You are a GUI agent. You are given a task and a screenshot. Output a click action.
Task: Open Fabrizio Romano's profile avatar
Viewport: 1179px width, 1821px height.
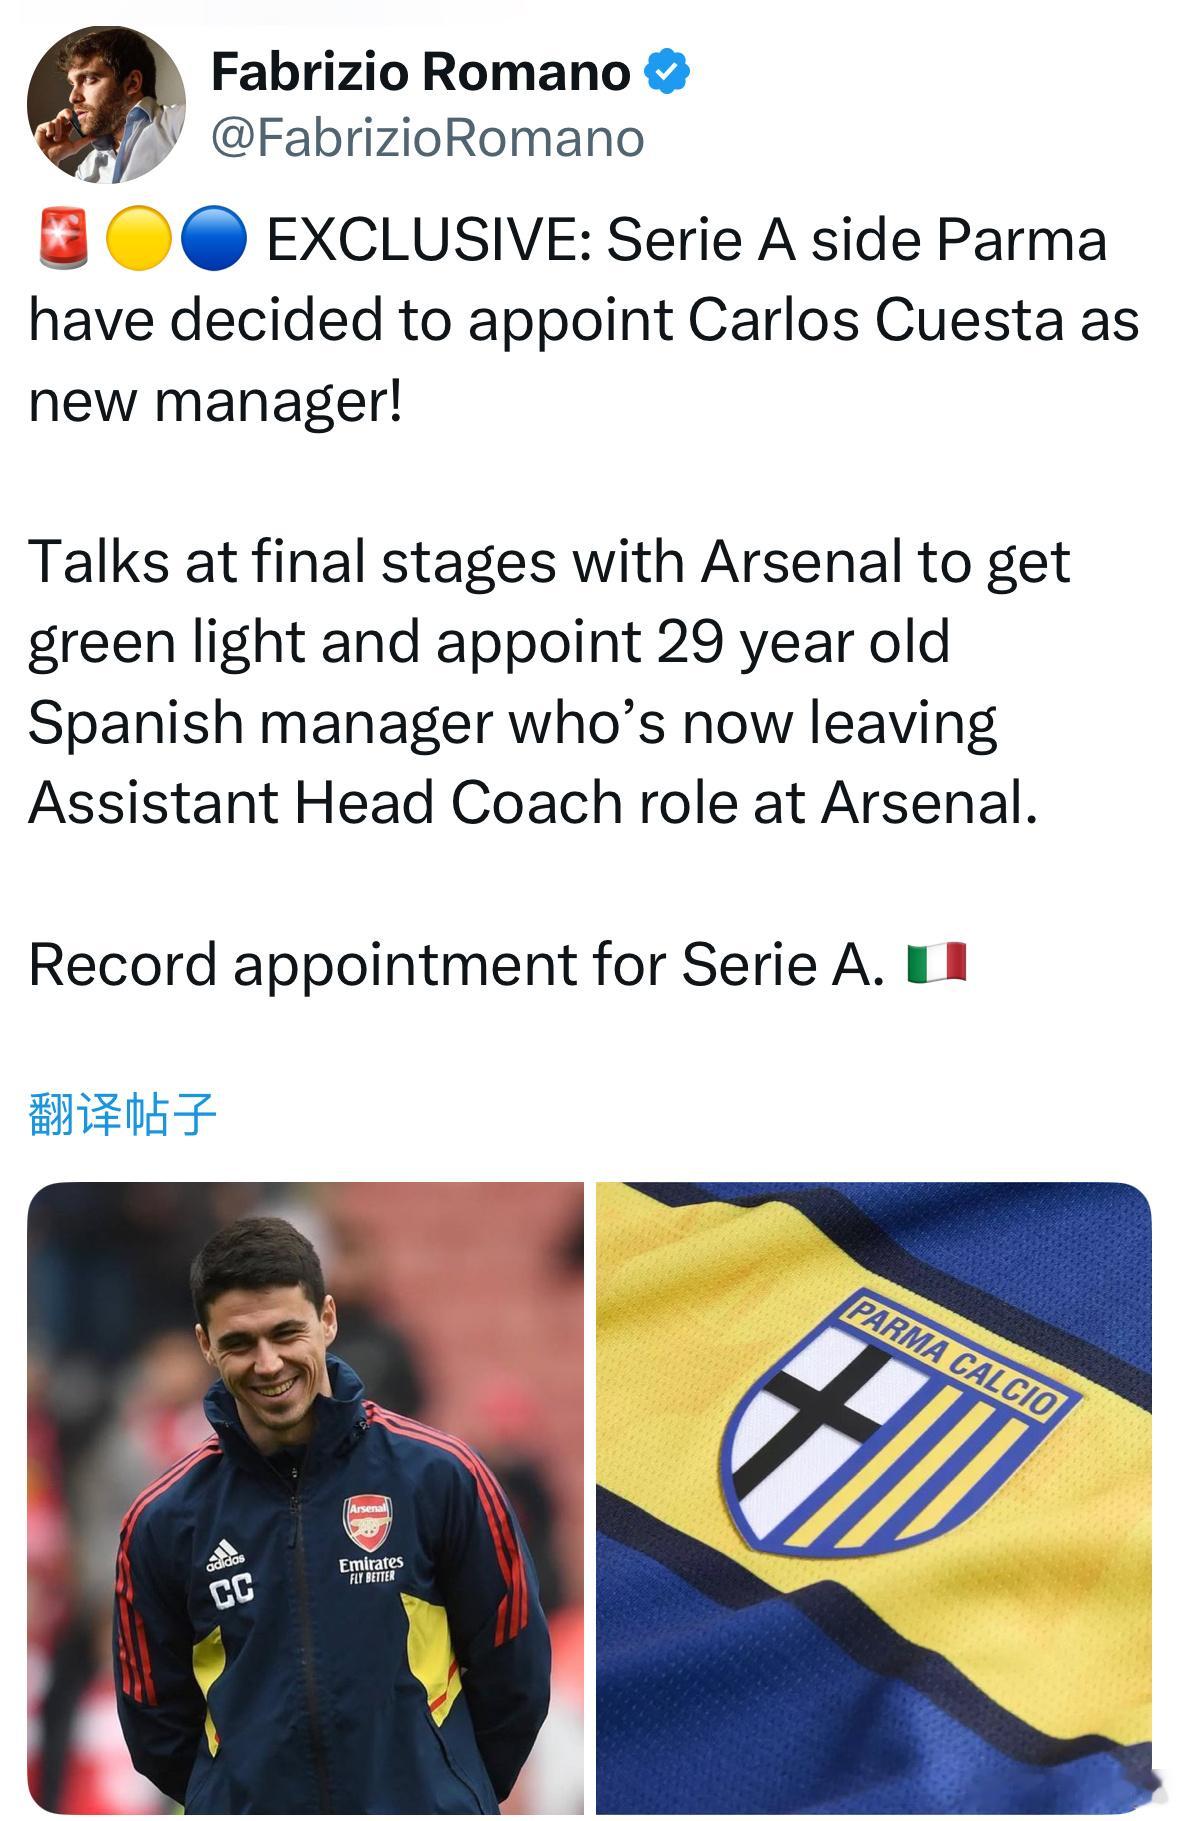click(x=106, y=105)
